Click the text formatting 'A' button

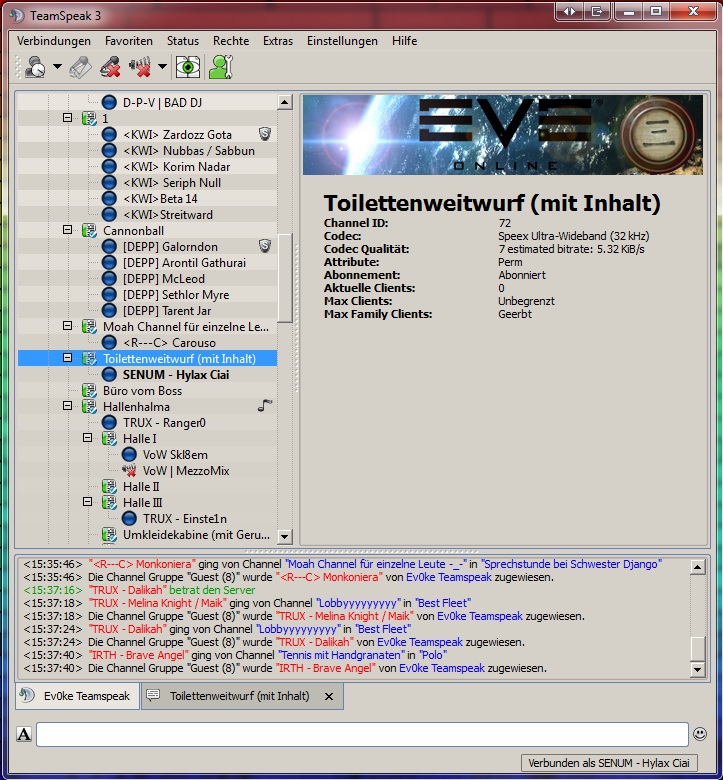[x=24, y=734]
